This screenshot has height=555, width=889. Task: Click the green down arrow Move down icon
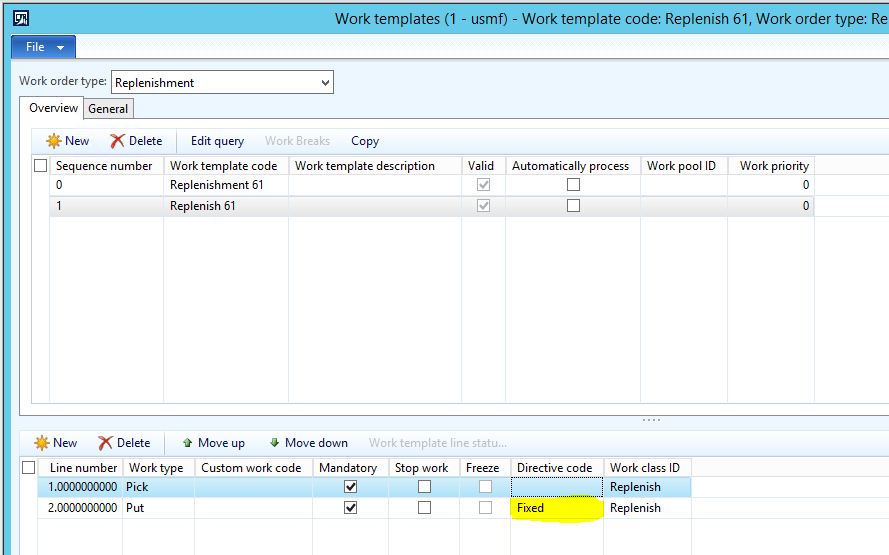(x=274, y=443)
